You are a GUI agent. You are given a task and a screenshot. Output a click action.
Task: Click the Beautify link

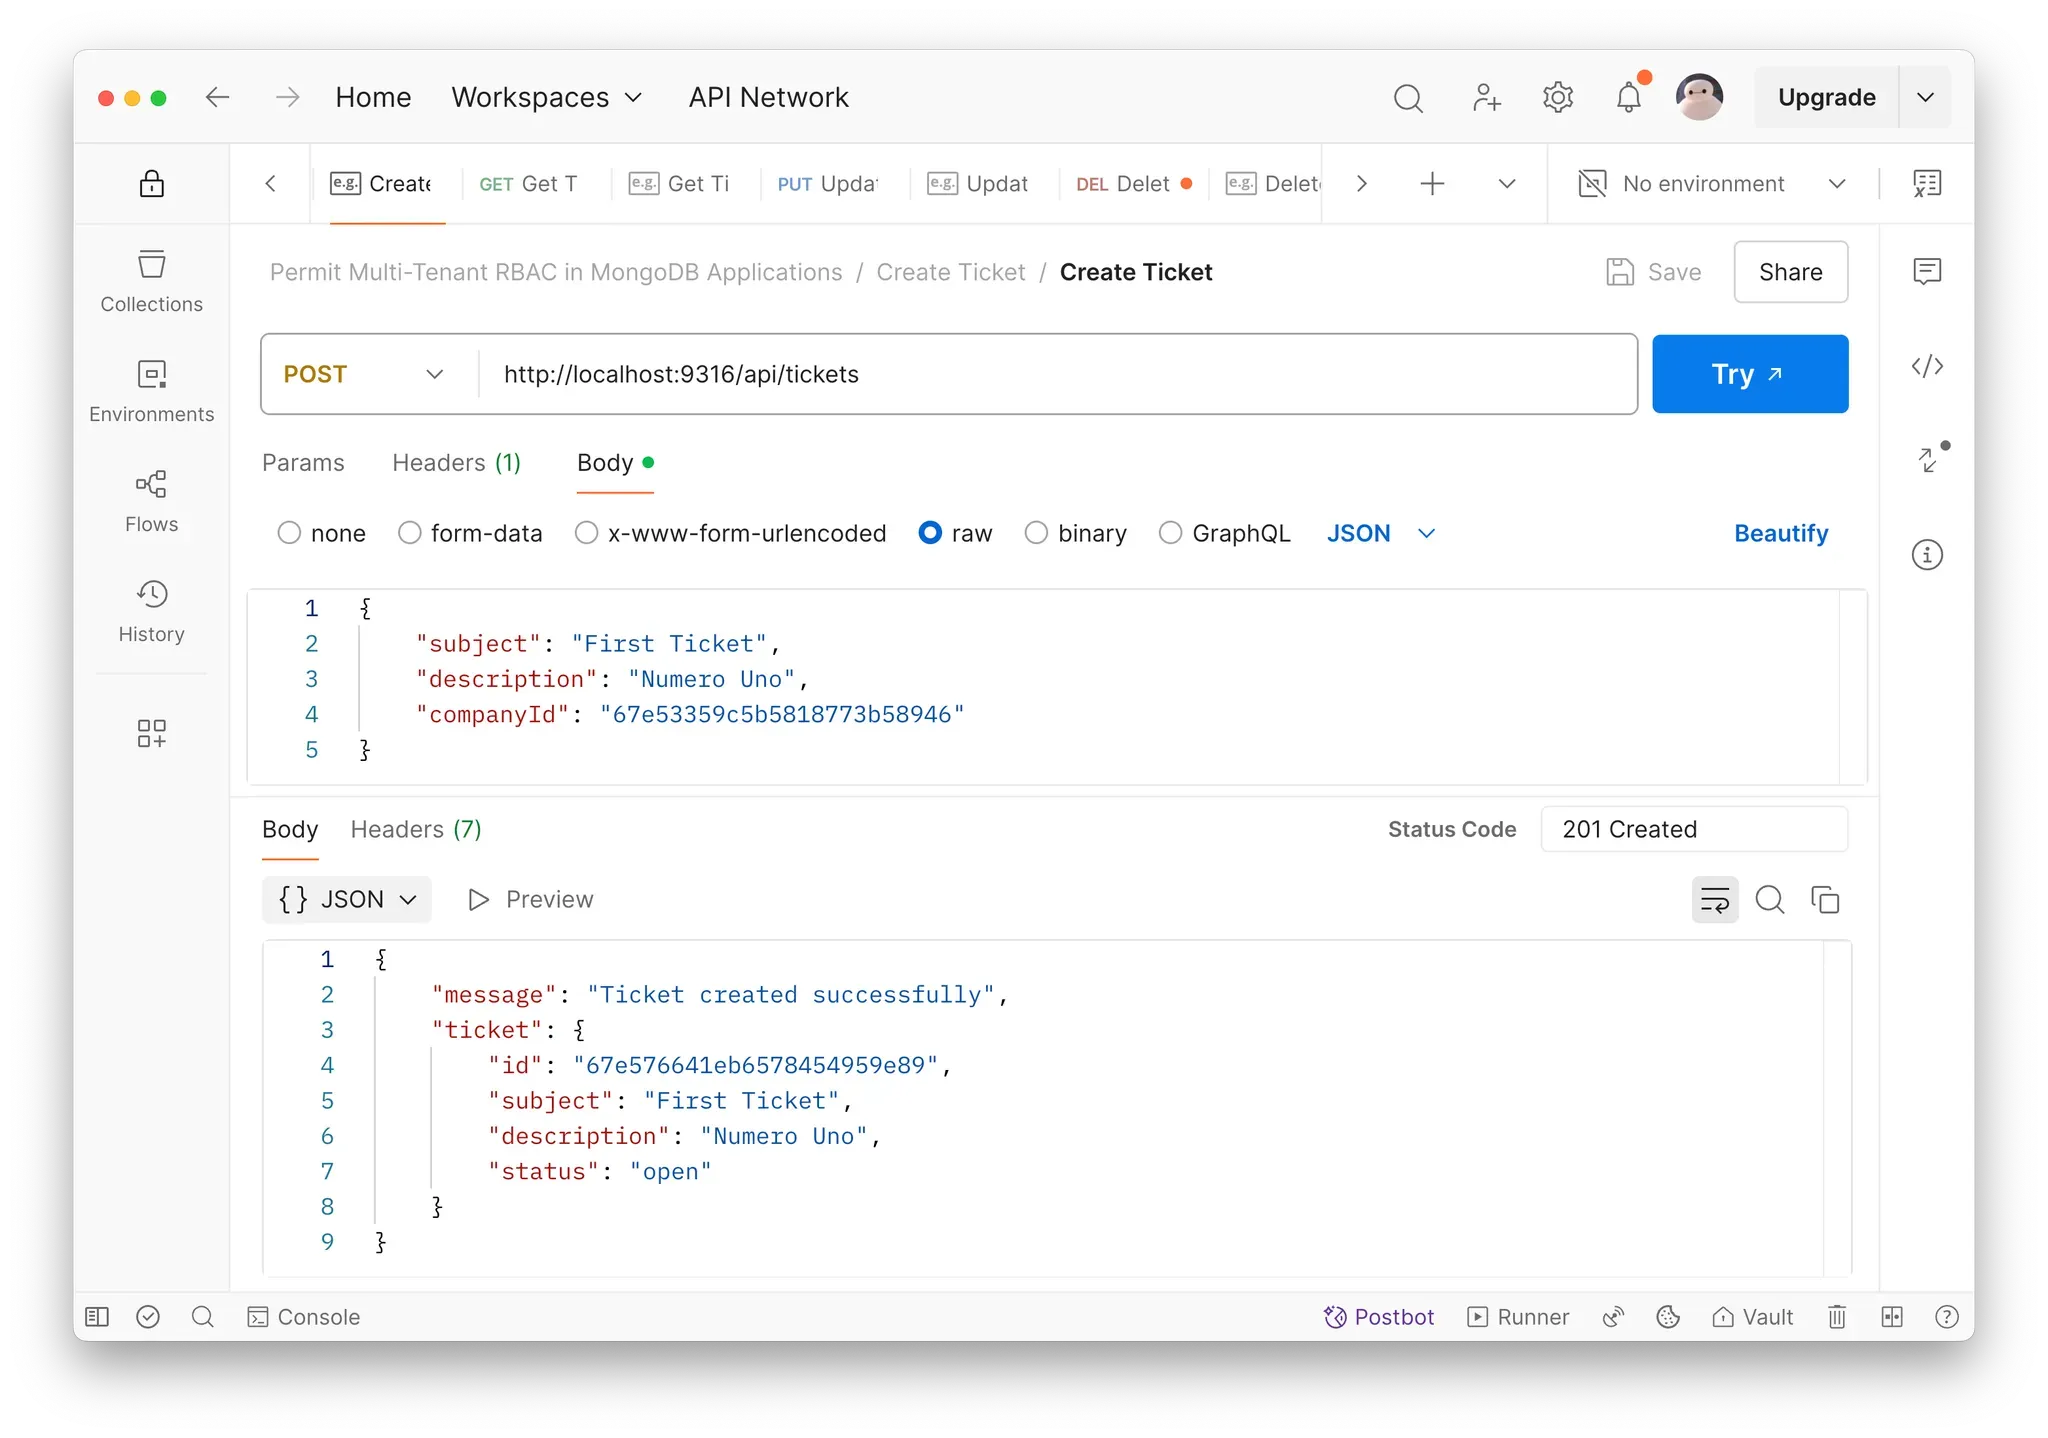coord(1780,533)
